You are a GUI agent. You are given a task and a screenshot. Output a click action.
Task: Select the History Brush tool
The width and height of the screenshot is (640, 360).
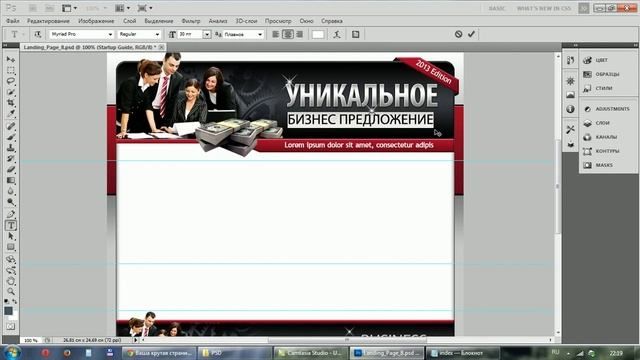pos(11,158)
